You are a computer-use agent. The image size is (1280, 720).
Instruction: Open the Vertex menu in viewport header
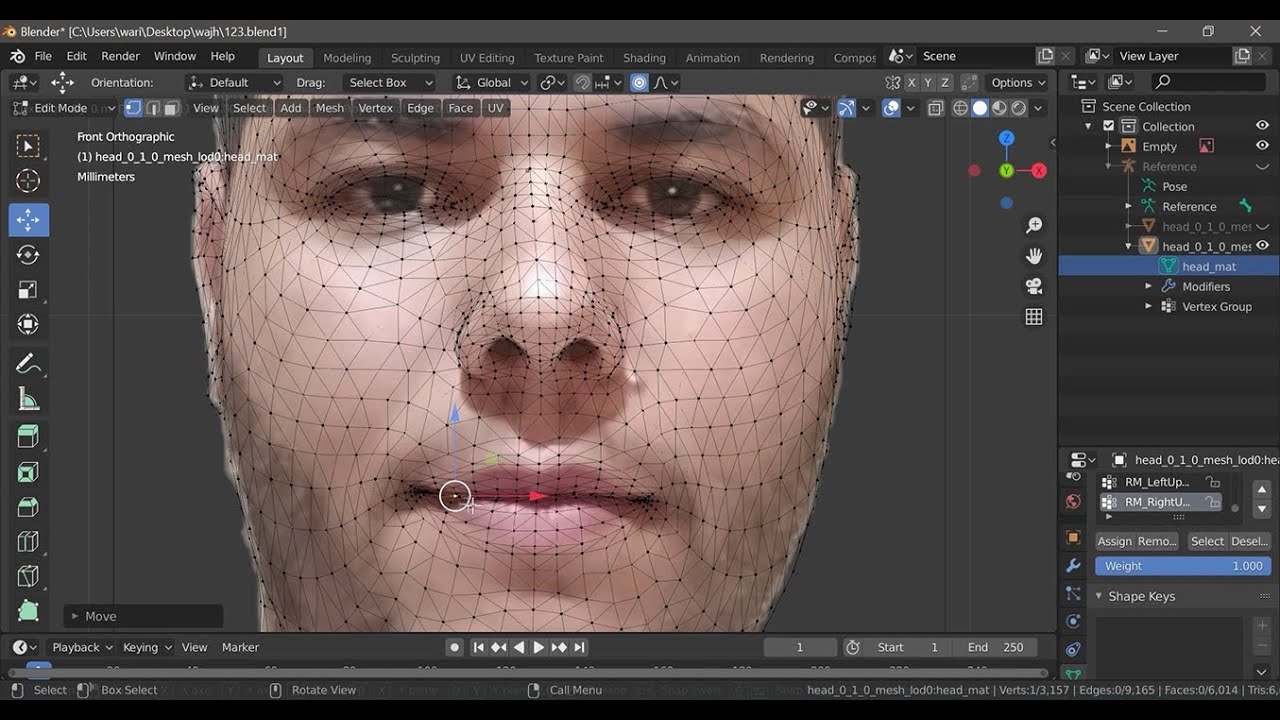point(375,108)
